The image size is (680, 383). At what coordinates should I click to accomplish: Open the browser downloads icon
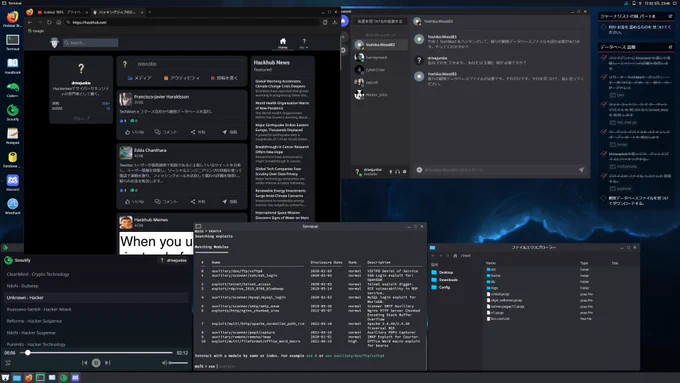click(334, 22)
